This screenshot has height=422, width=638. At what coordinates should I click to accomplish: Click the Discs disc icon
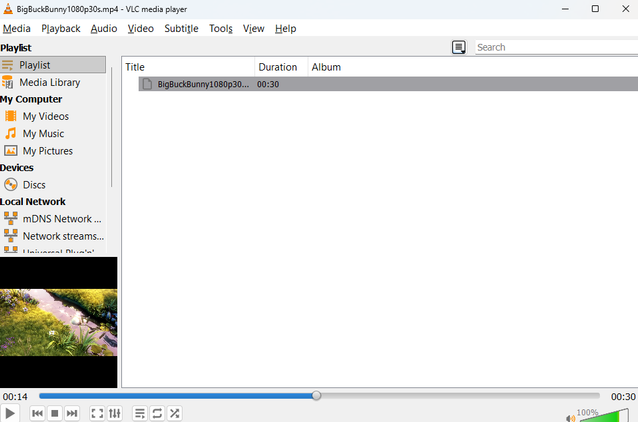coord(11,185)
